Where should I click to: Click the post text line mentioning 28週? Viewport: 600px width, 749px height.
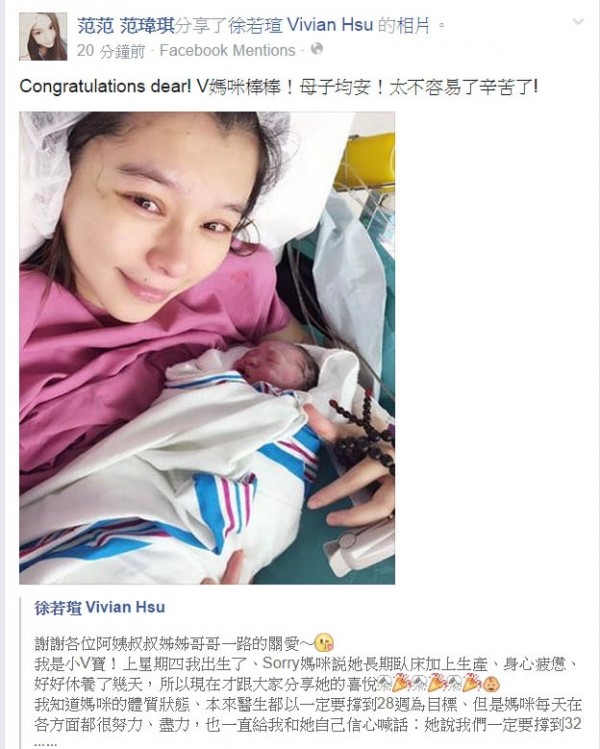click(308, 705)
